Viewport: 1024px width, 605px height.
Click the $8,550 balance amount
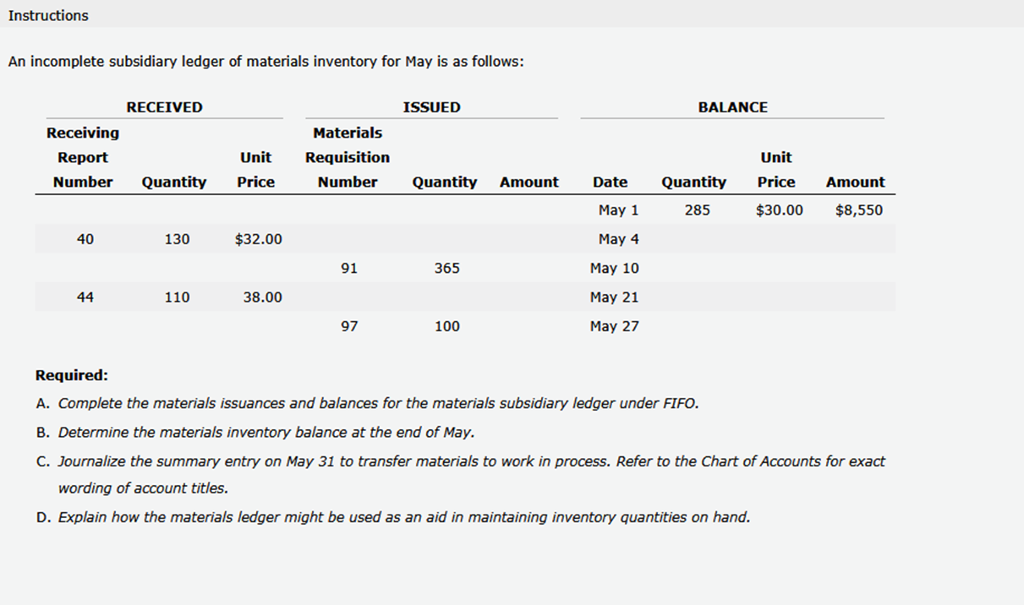[x=858, y=210]
